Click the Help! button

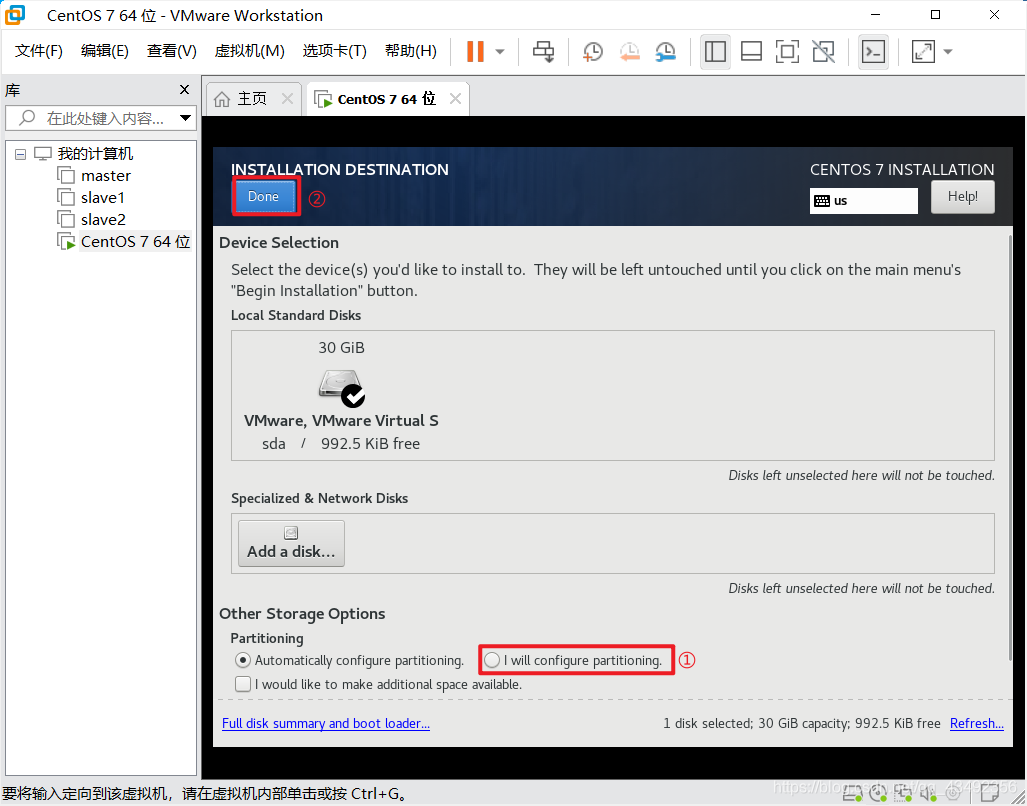[962, 196]
